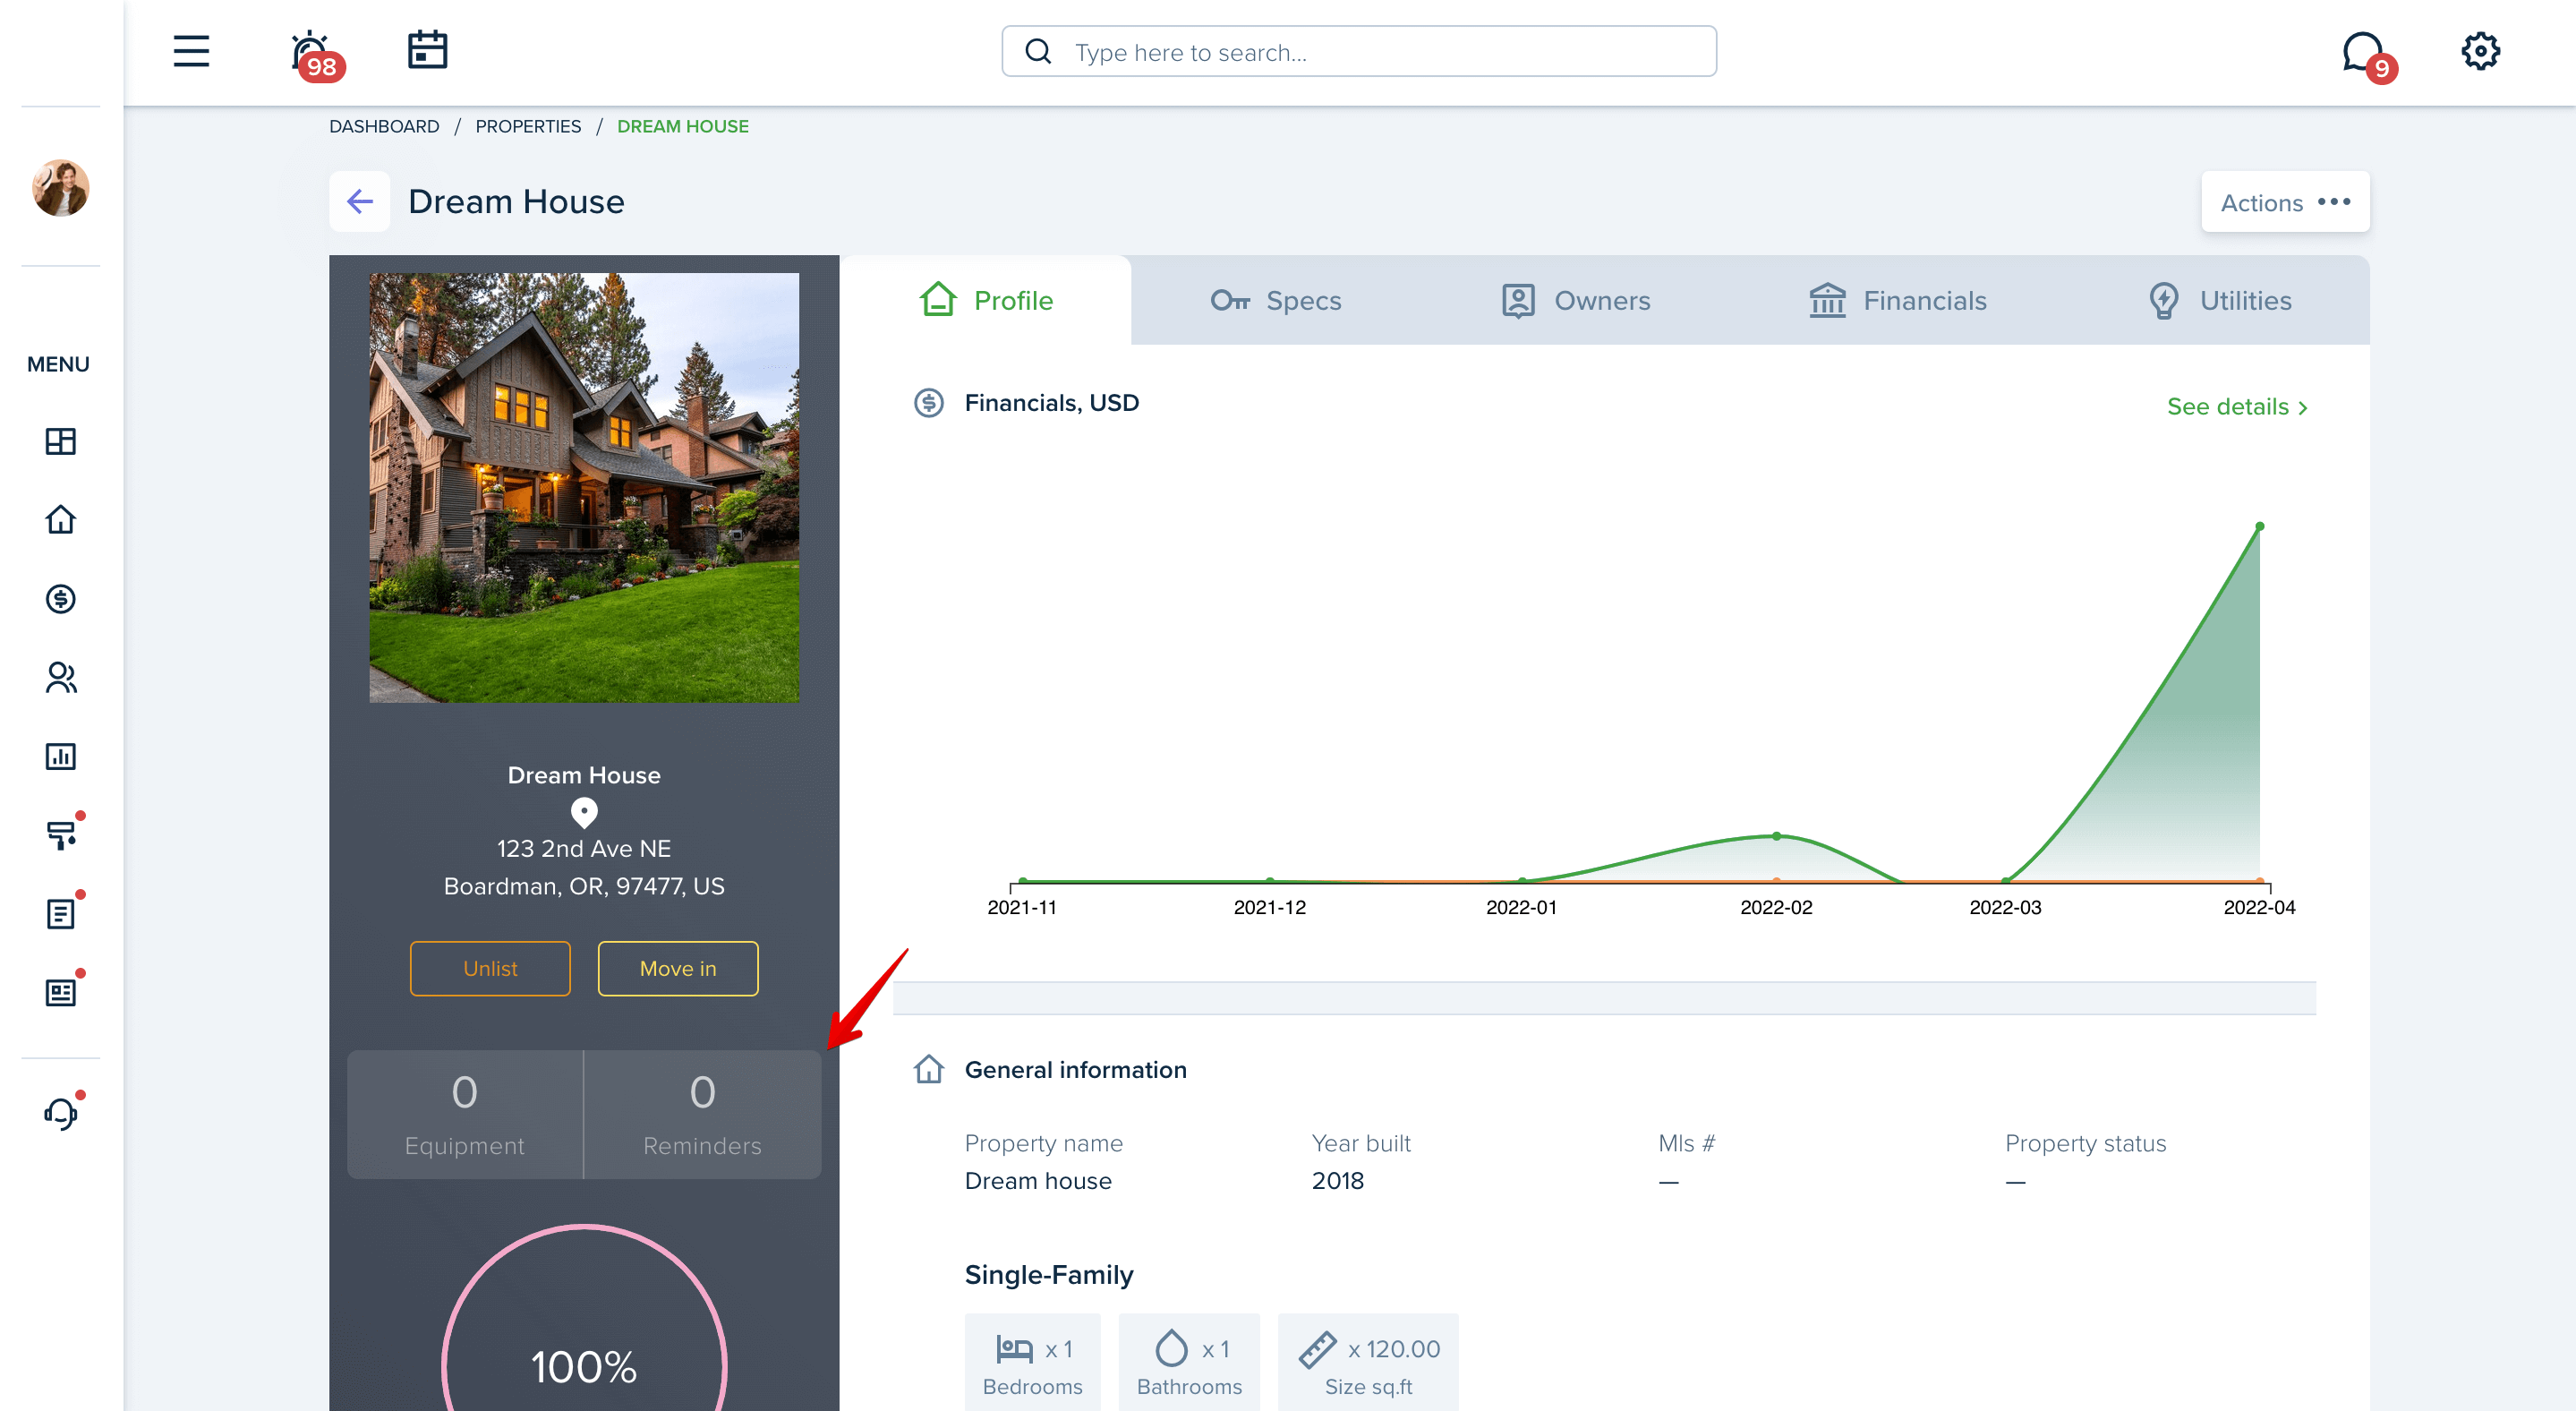The width and height of the screenshot is (2576, 1411).
Task: Open the financials dollar icon in sidebar
Action: [x=60, y=599]
